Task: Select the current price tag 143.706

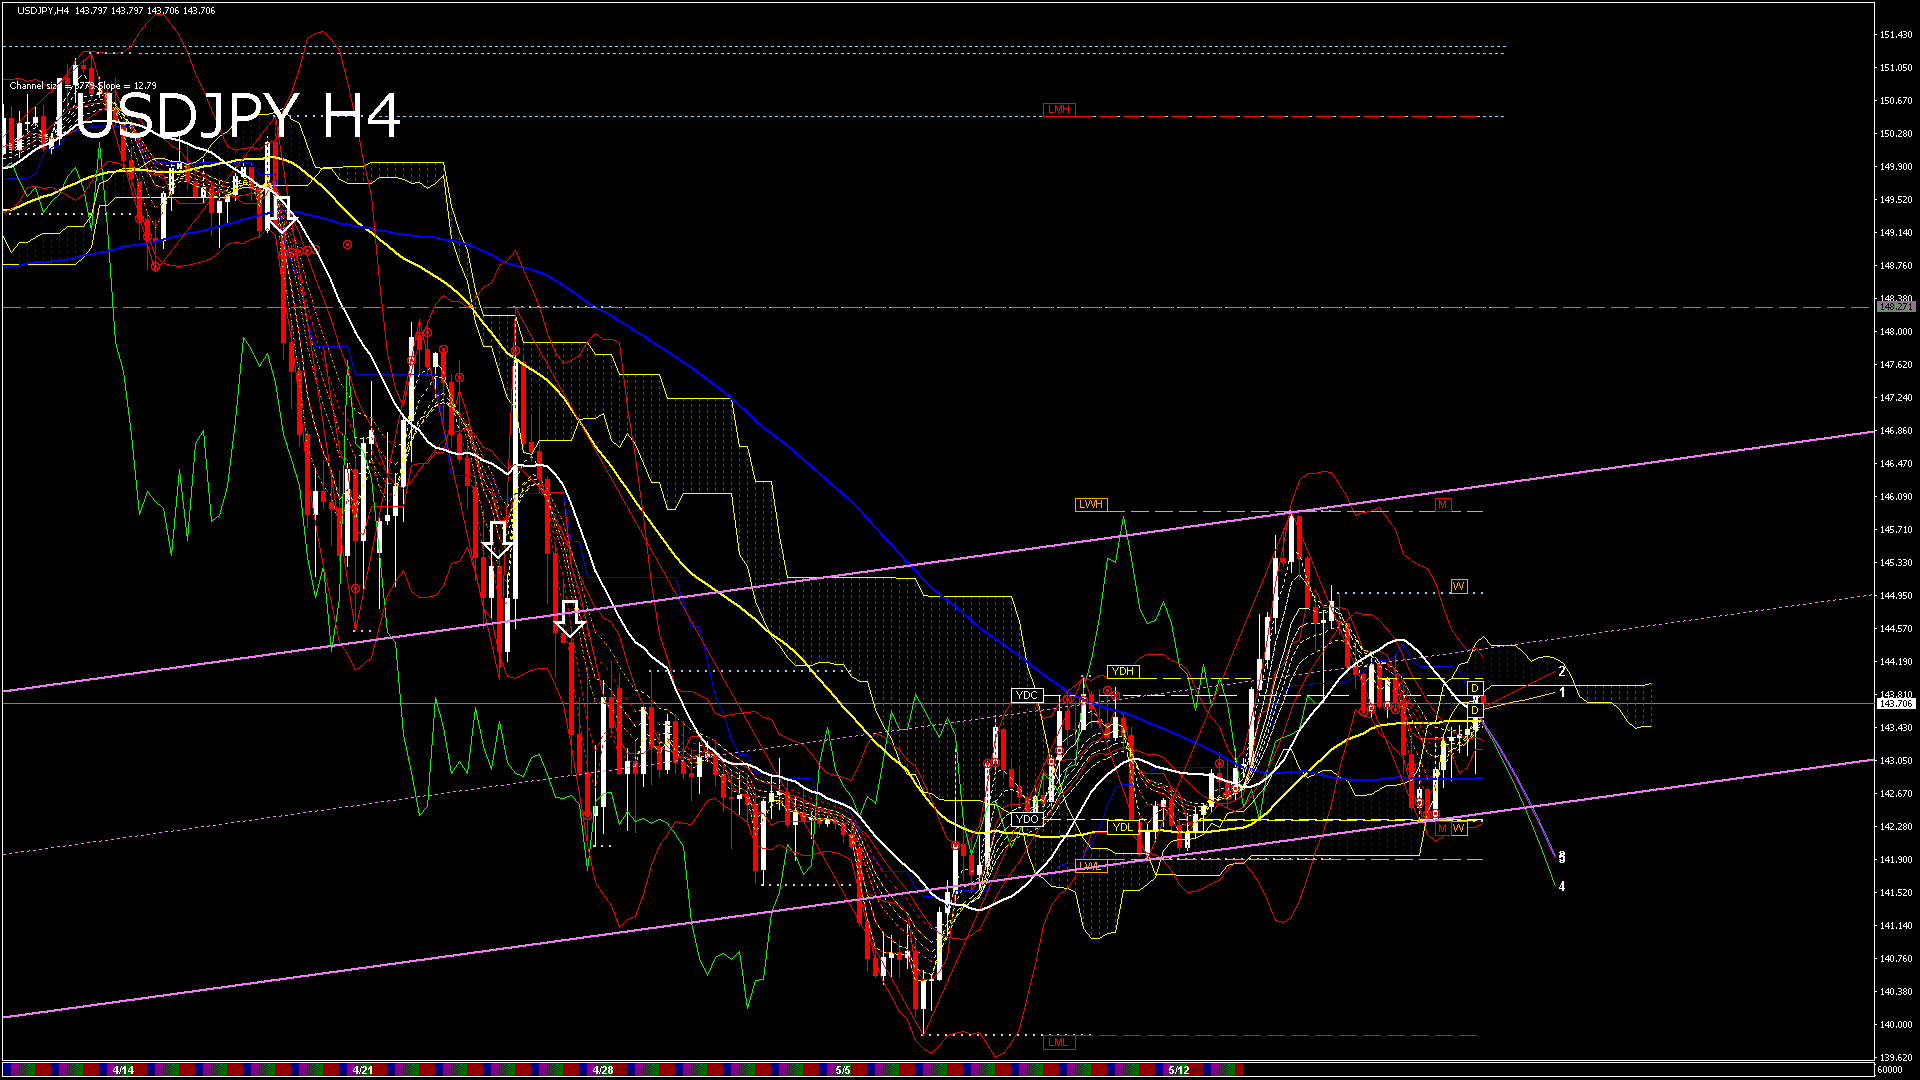Action: 1895,704
